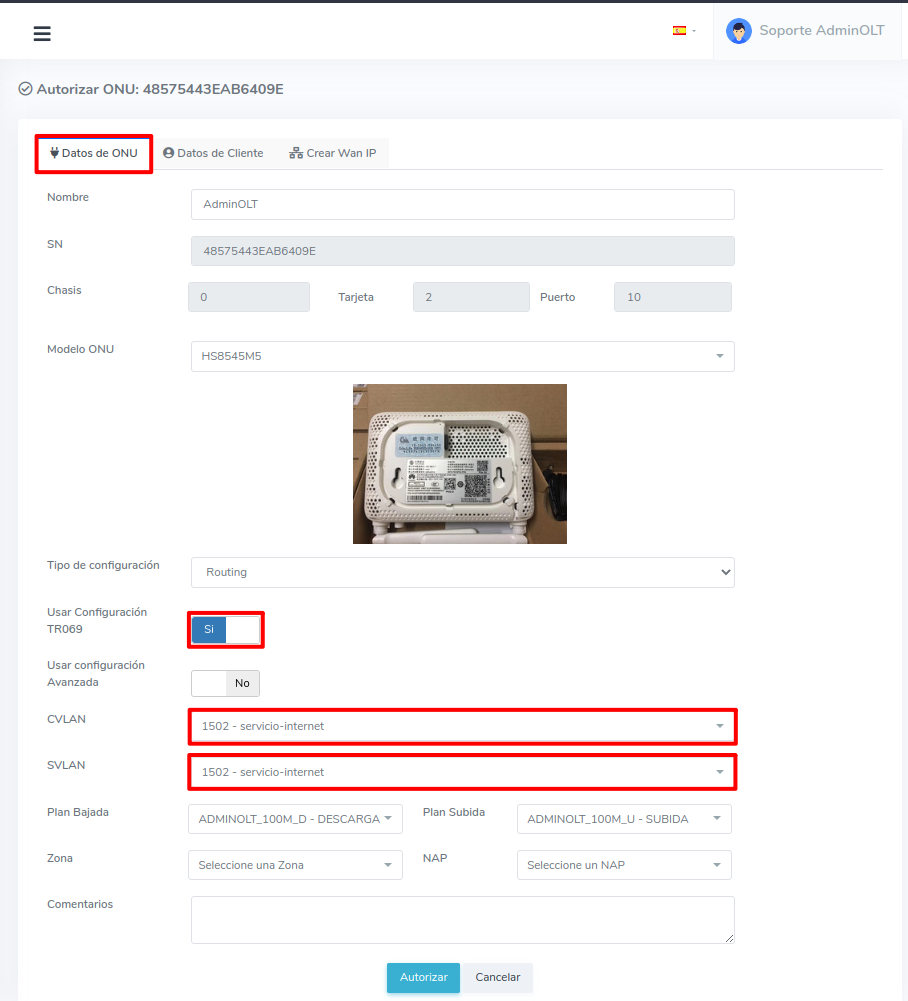Click the checkmark icon beside Autorizar ONU
The width and height of the screenshot is (908, 1001).
pos(25,89)
